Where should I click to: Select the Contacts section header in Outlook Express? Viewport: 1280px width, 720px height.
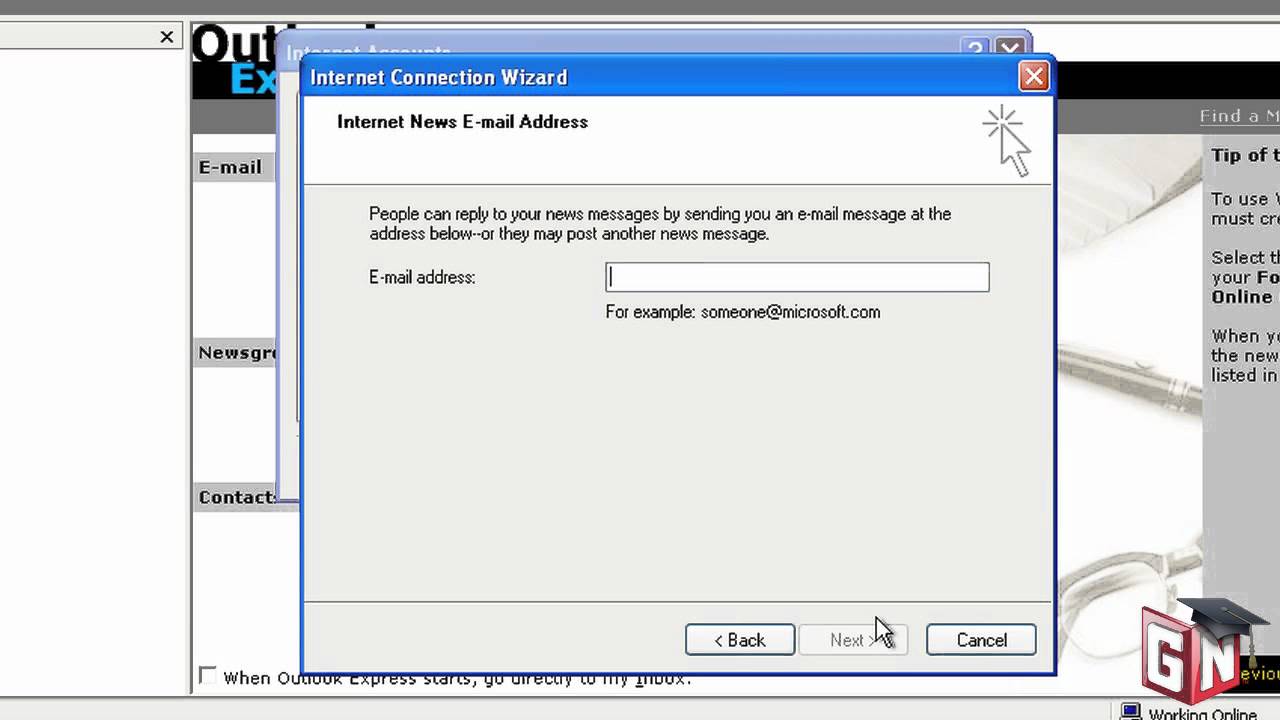pyautogui.click(x=237, y=497)
